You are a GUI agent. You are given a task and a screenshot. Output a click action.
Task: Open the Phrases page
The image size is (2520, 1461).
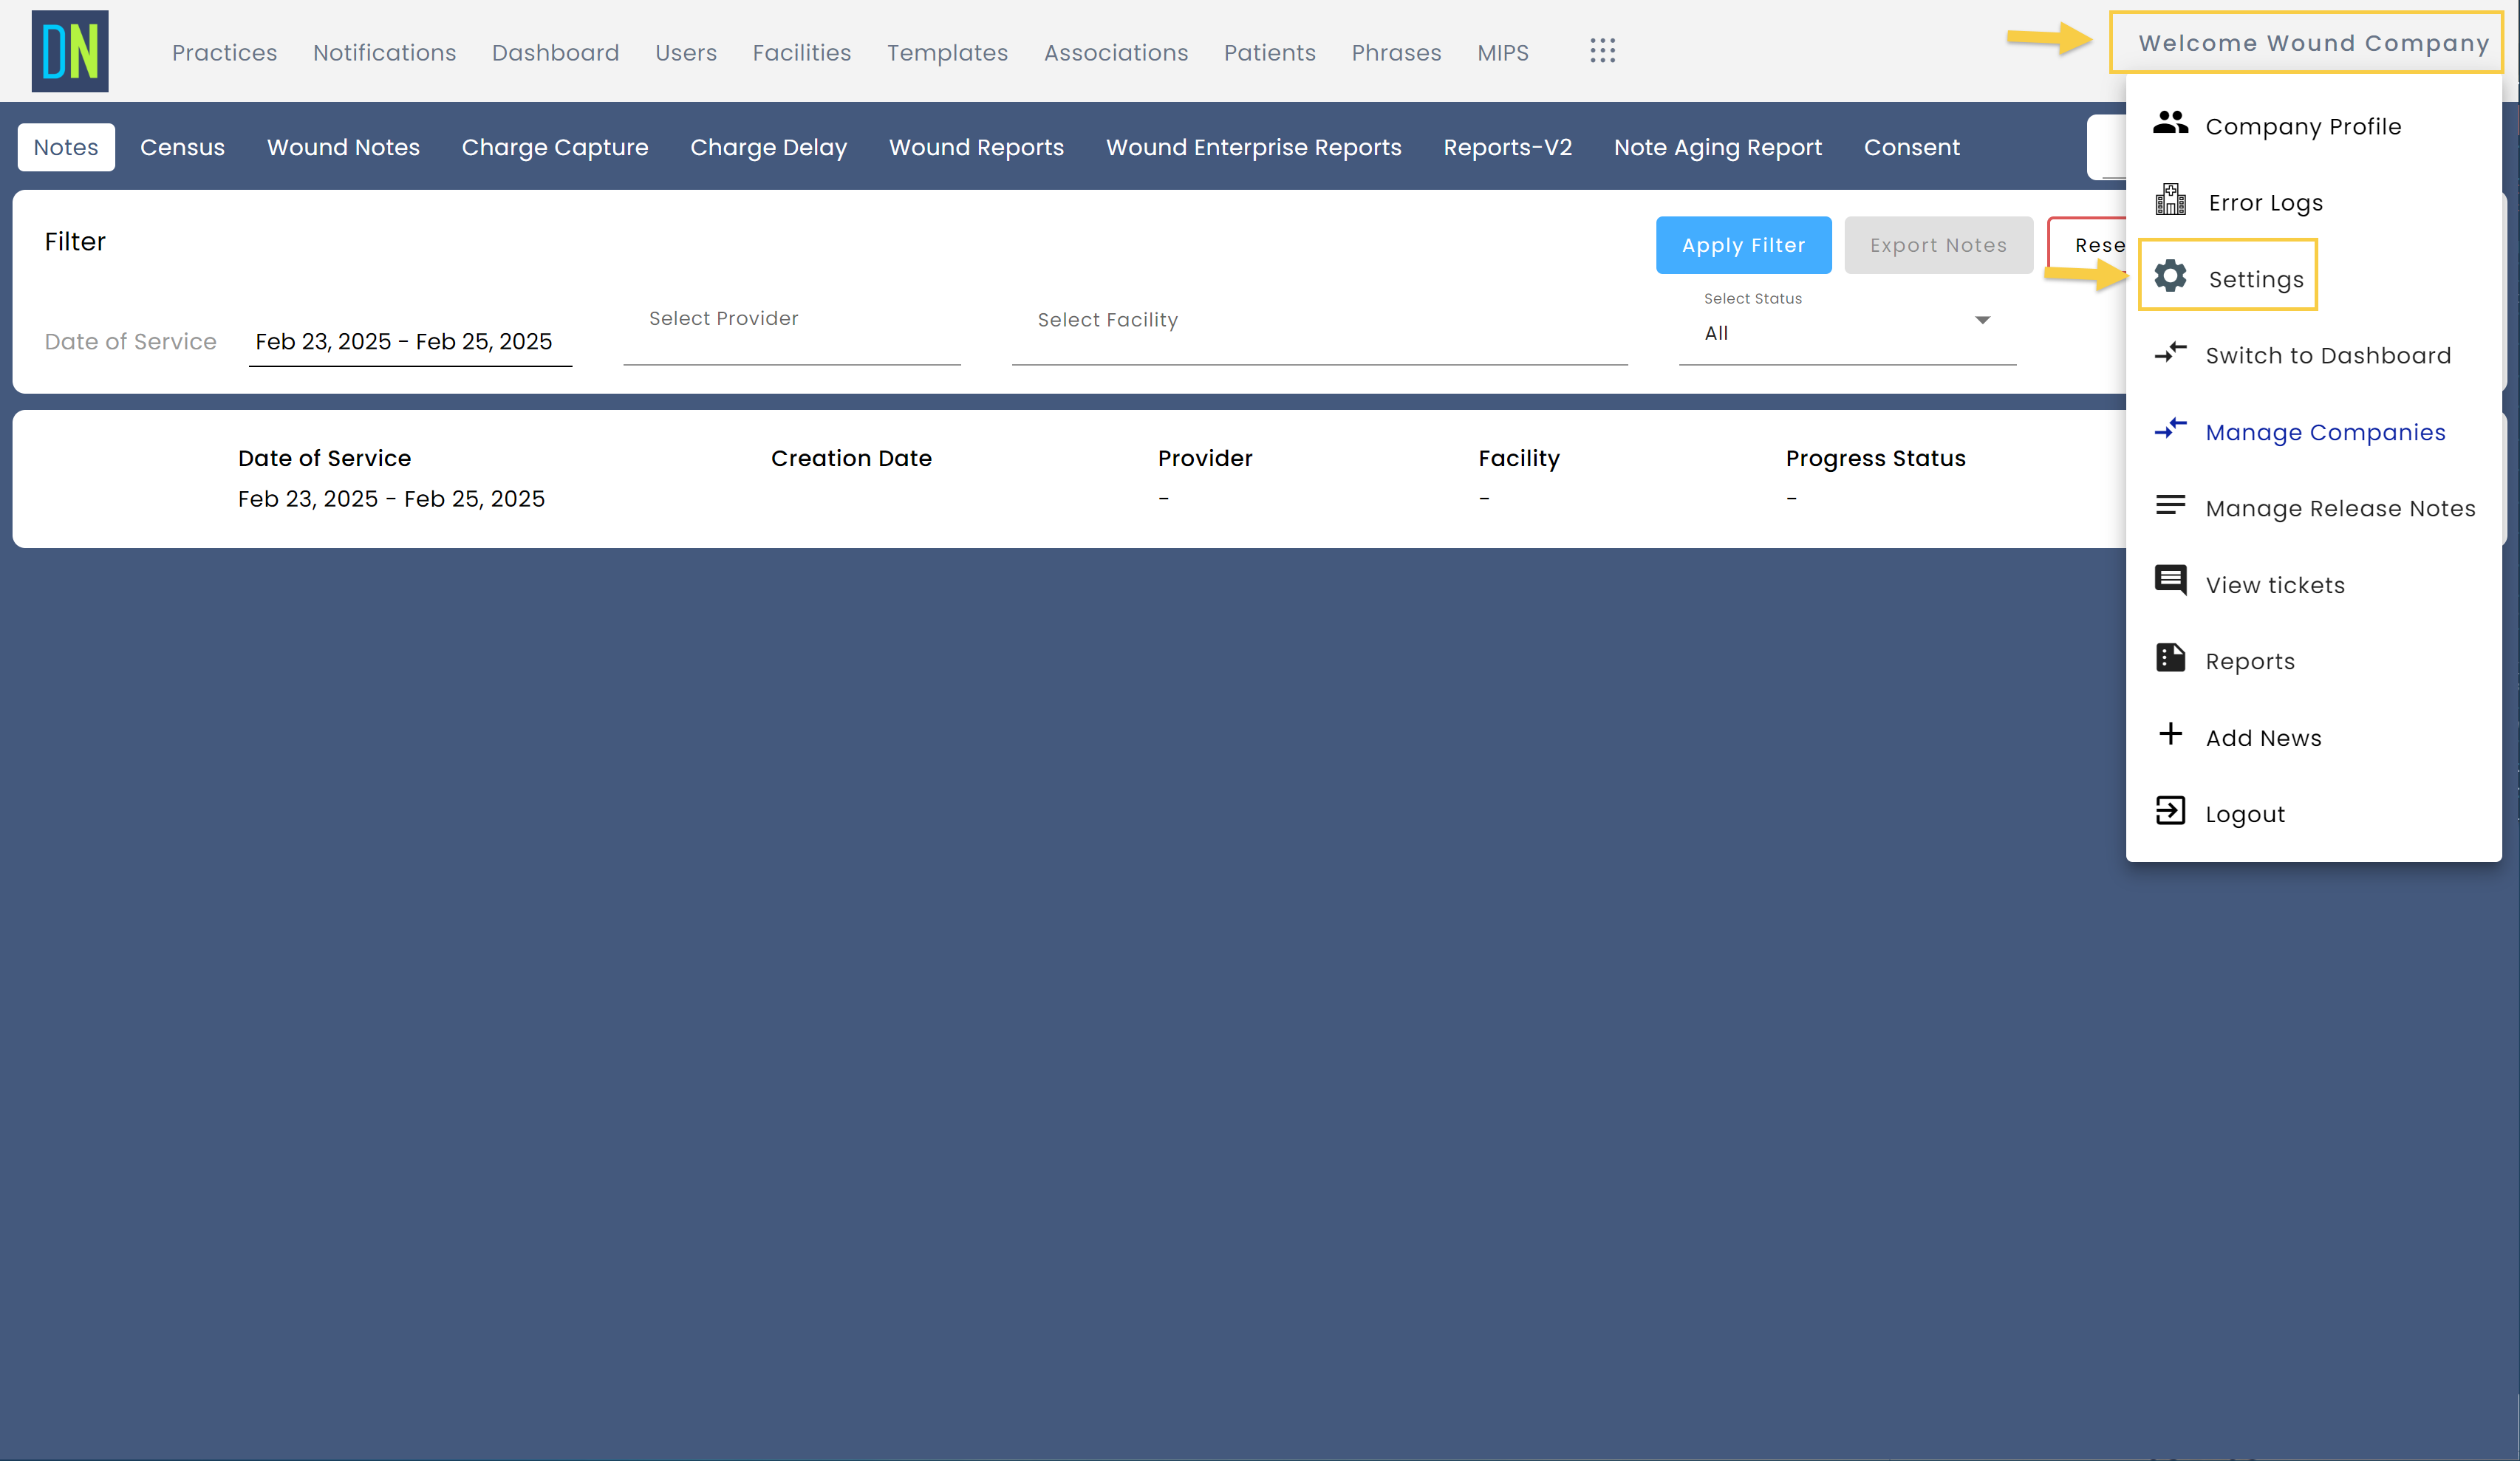tap(1396, 53)
